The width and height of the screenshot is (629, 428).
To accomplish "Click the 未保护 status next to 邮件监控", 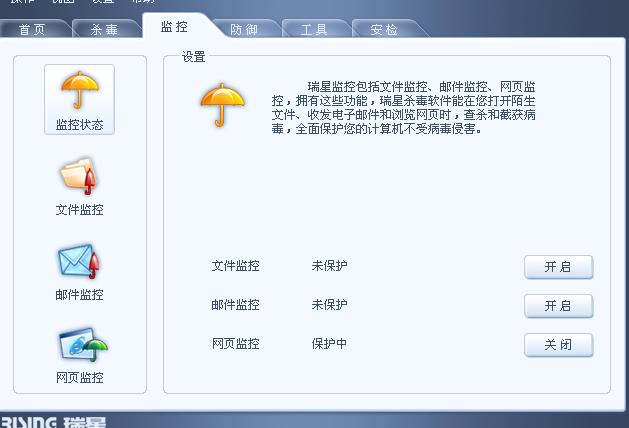I will coord(329,305).
